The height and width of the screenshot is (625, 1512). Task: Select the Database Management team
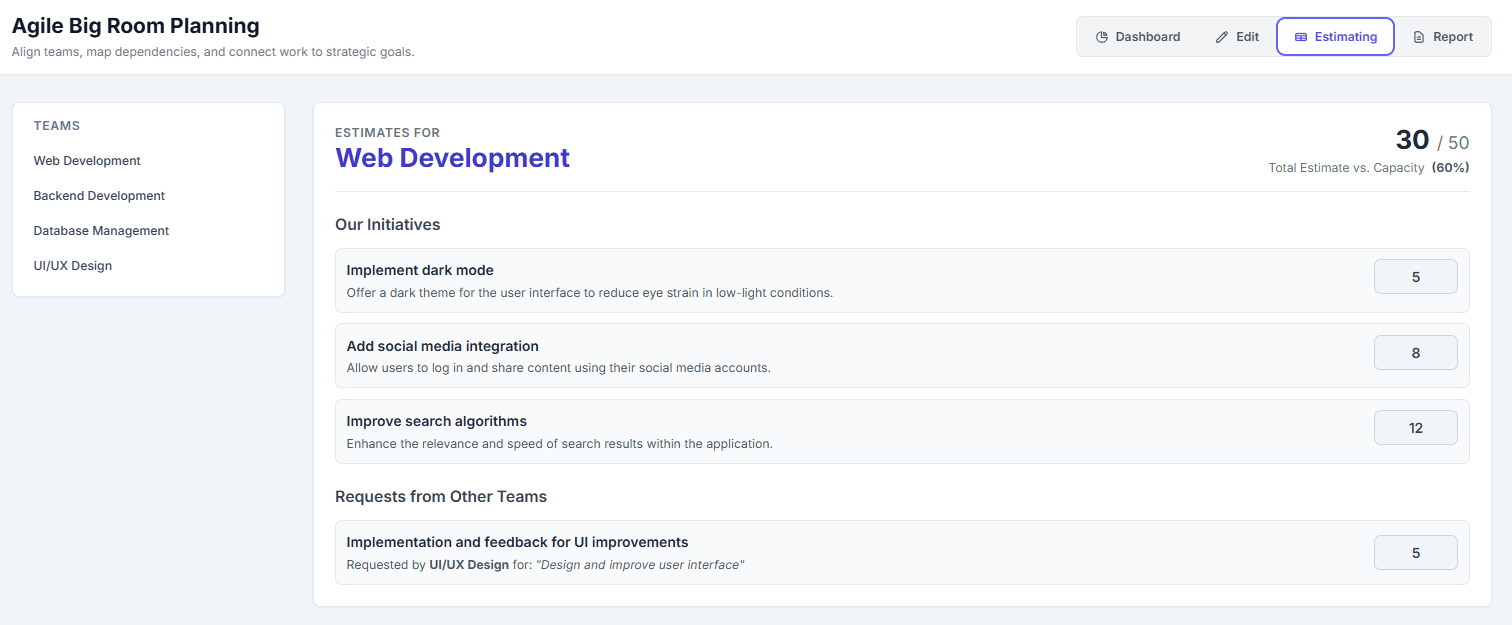point(101,230)
